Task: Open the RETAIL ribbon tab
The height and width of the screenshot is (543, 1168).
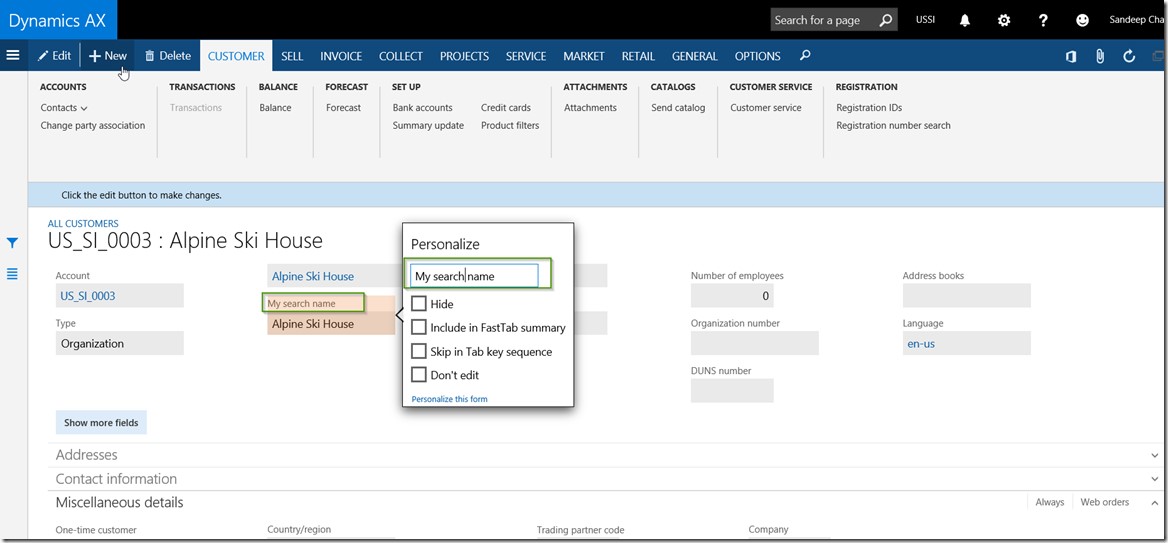Action: [x=638, y=56]
